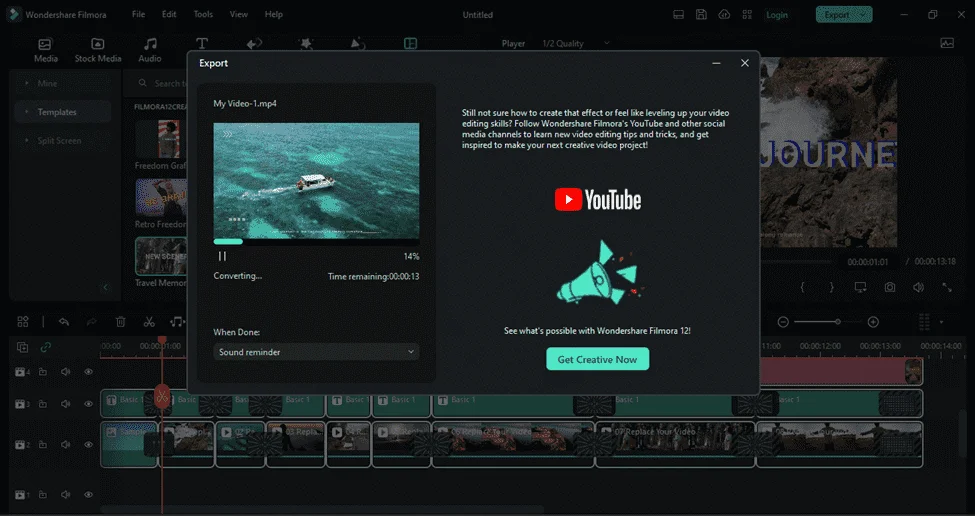The image size is (975, 516).
Task: Click the undo arrow icon
Action: pyautogui.click(x=63, y=321)
